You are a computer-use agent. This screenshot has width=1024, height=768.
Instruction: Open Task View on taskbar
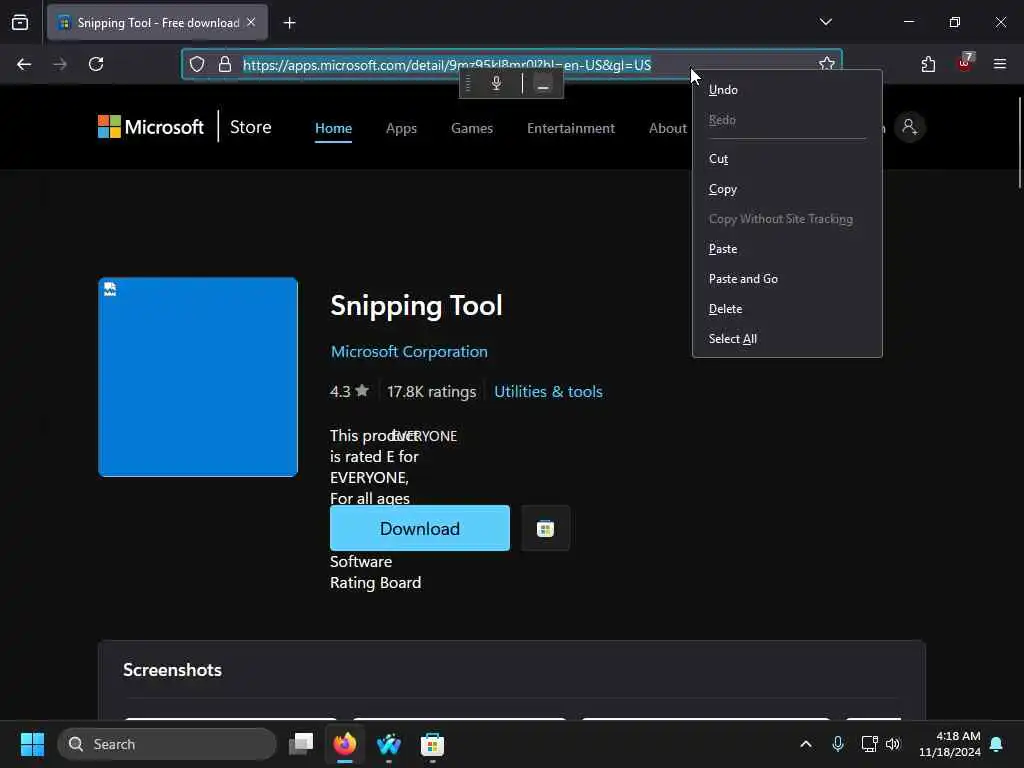pyautogui.click(x=301, y=744)
